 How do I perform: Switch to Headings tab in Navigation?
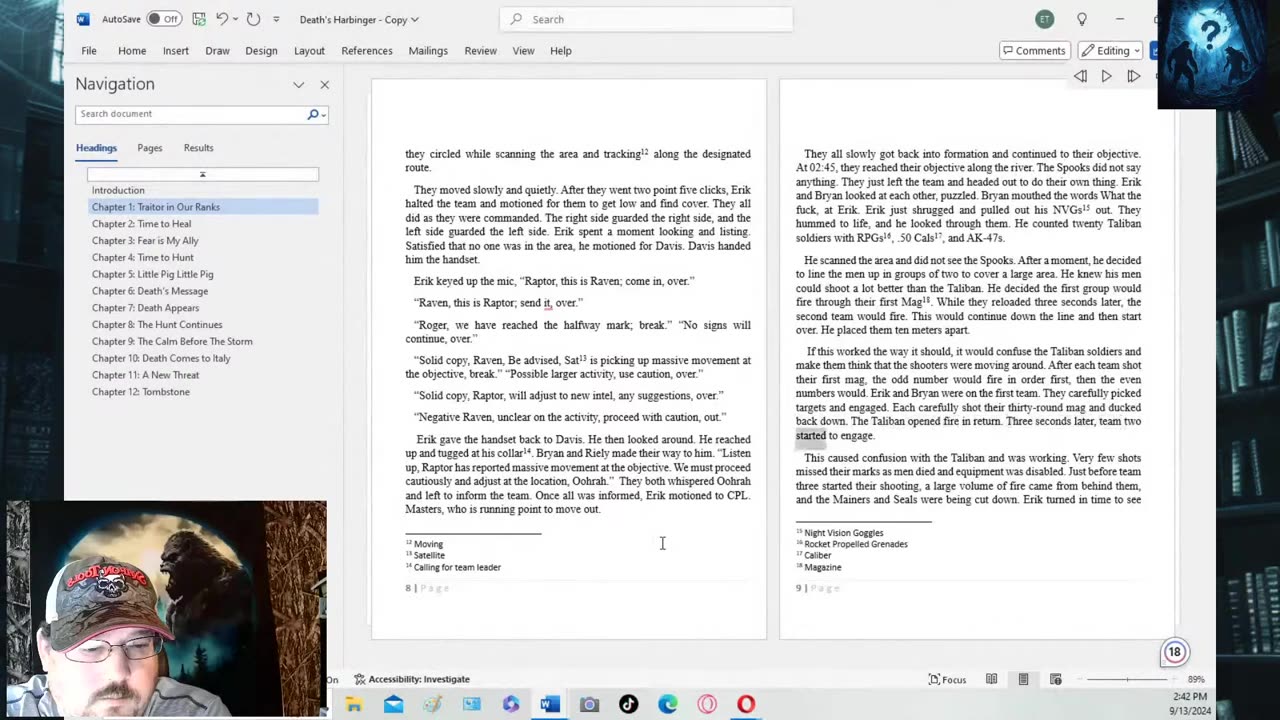[96, 148]
